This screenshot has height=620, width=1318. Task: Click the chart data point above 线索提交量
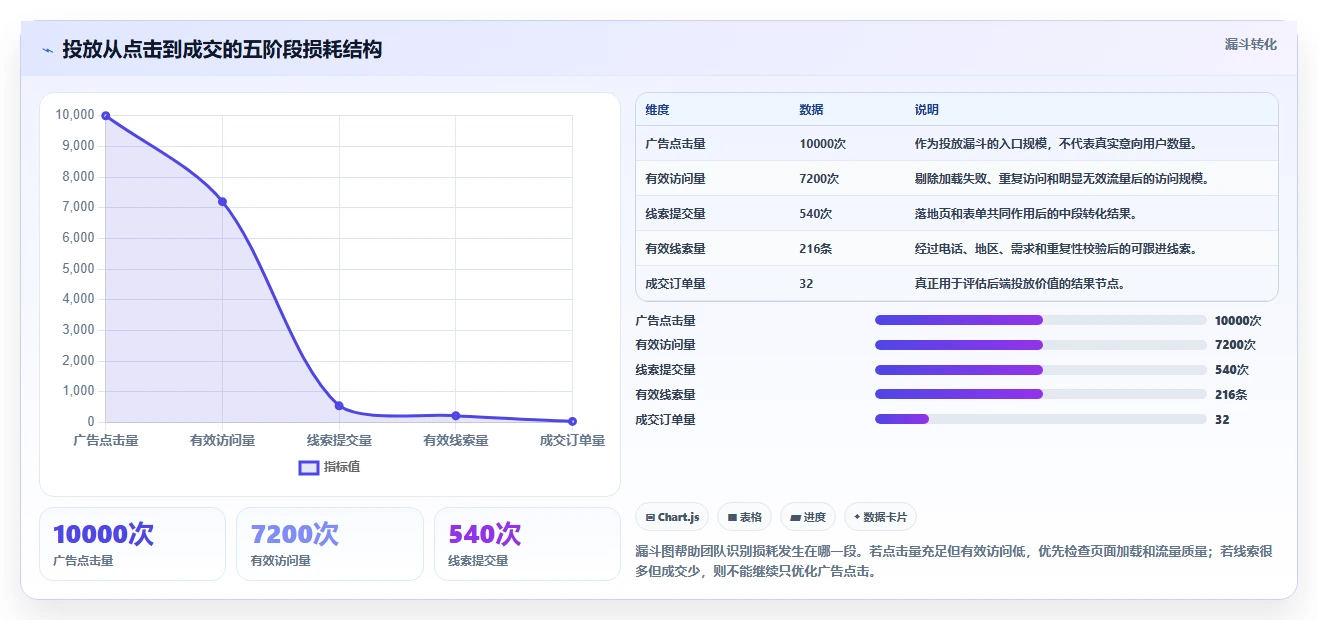(339, 405)
